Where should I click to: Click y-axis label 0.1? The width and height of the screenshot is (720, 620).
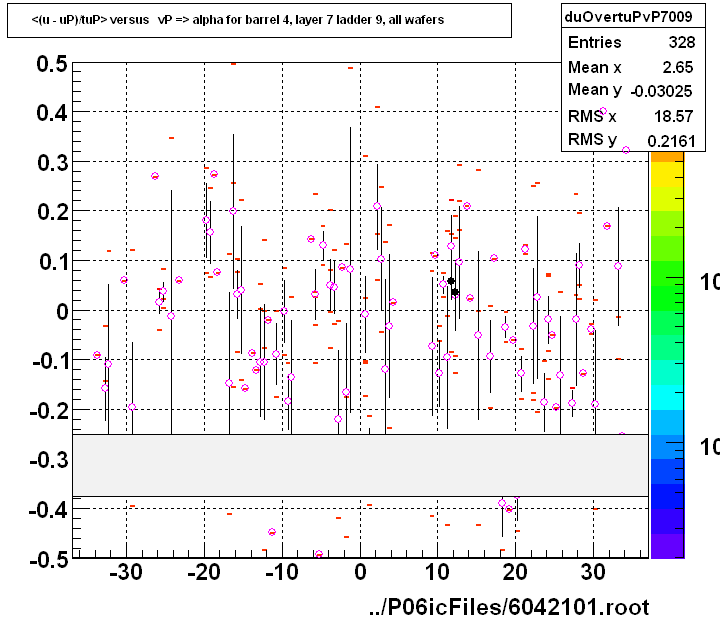(53, 262)
